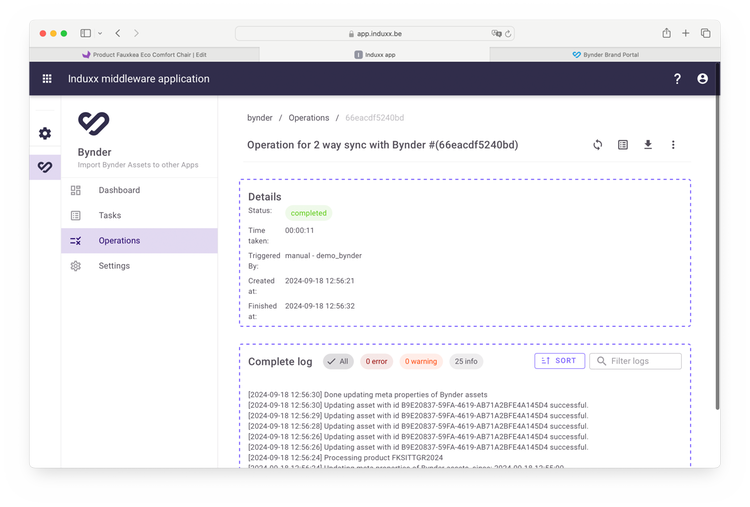Click the Triggered By value manual - demo_bynder

(x=323, y=256)
